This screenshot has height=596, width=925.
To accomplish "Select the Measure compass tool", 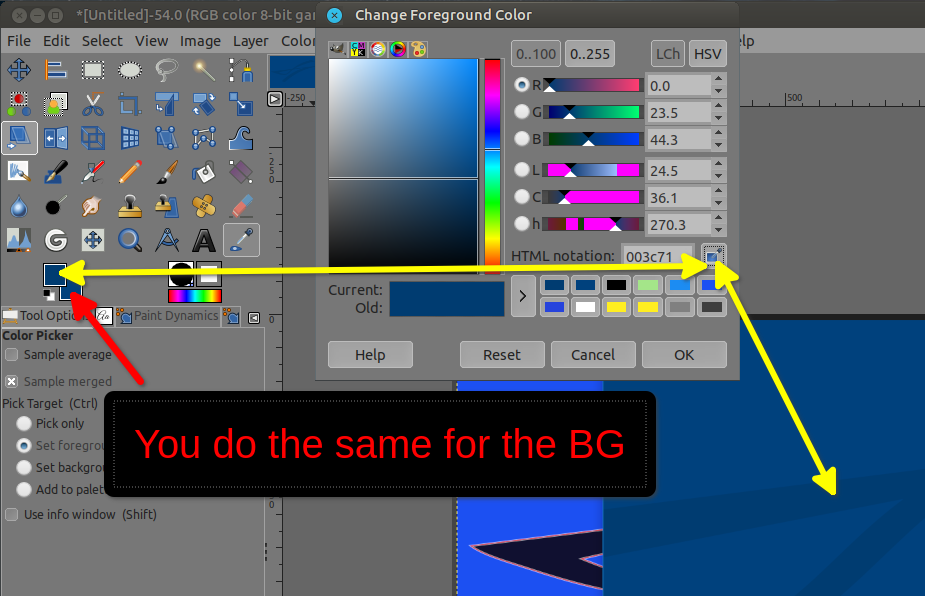I will pyautogui.click(x=167, y=240).
